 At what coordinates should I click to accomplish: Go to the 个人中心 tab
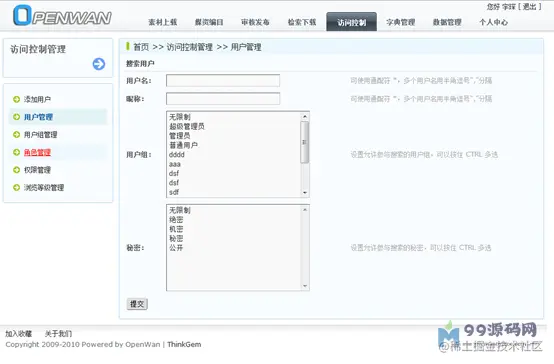point(494,22)
